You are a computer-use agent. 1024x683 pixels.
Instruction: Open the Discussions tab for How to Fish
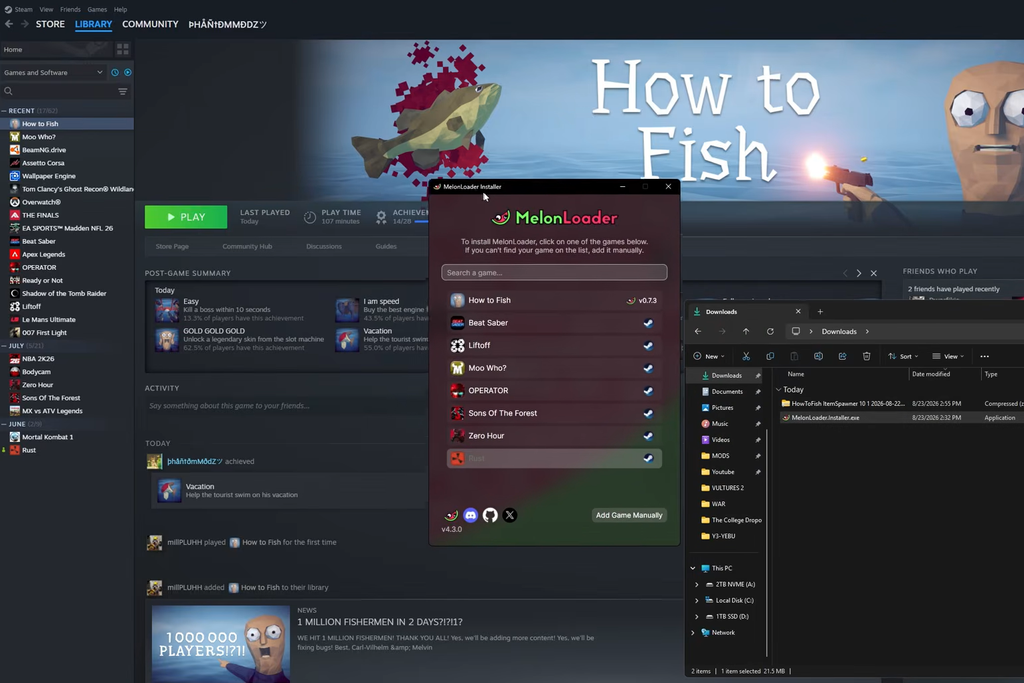(x=324, y=246)
